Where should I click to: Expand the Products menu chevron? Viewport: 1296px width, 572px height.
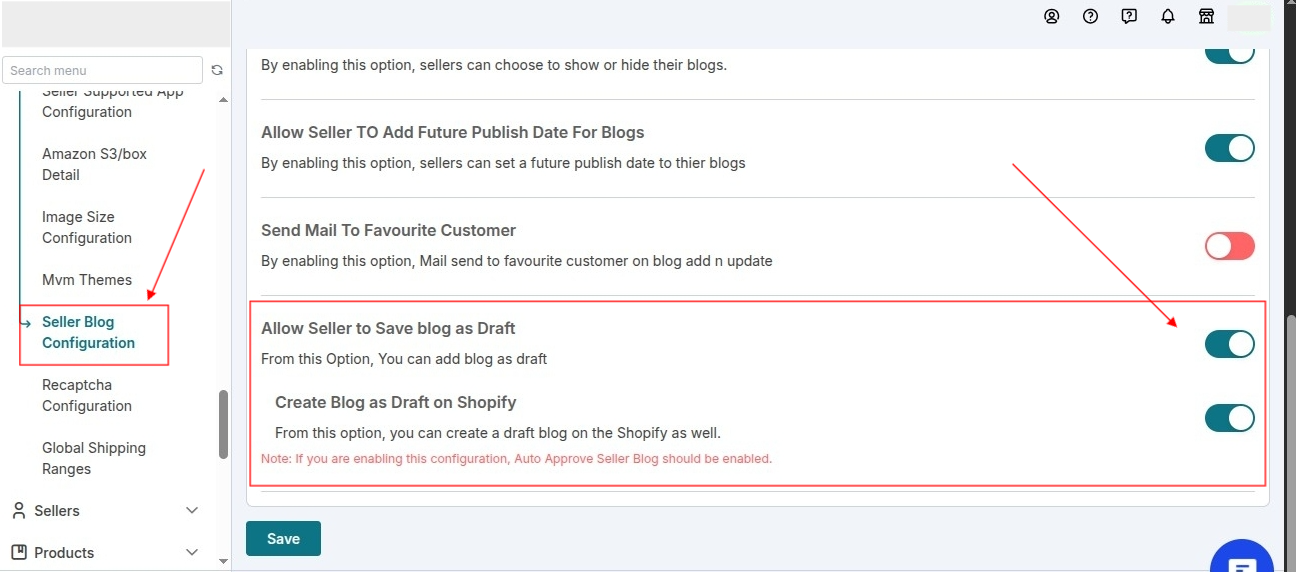[x=193, y=553]
